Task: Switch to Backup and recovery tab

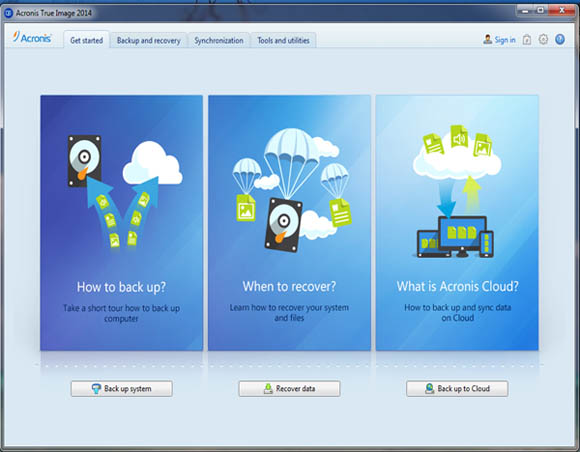Action: tap(148, 40)
